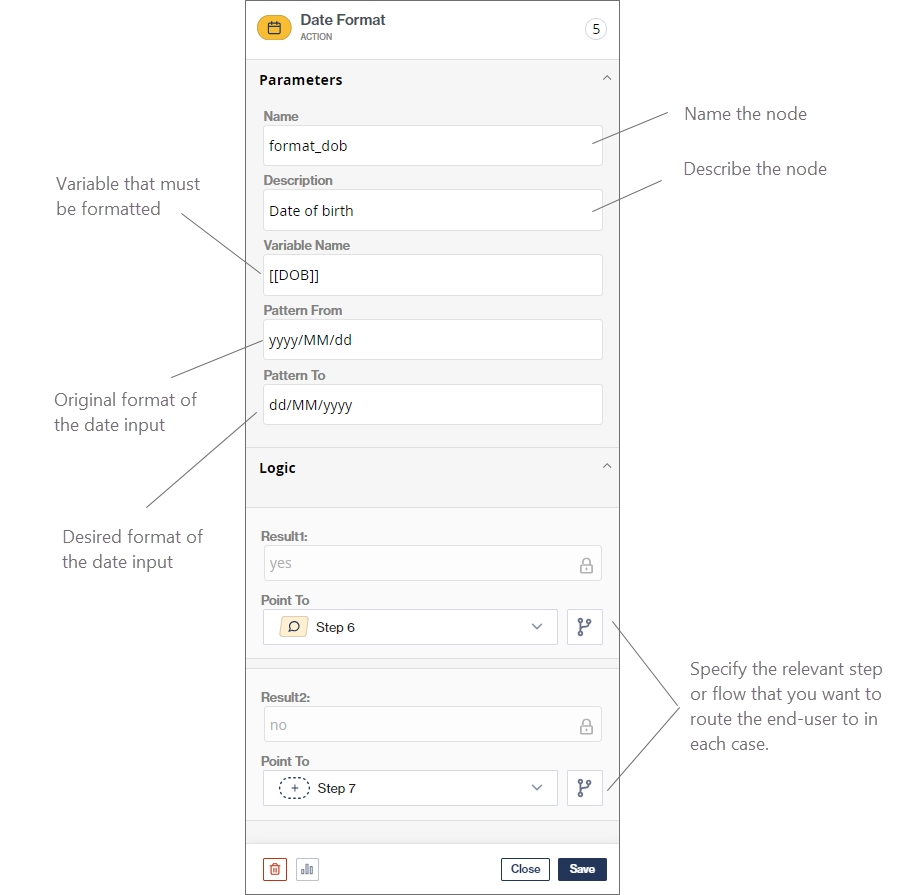Image resolution: width=906 pixels, height=895 pixels.
Task: Open flow branch selector beside Step 6
Action: point(585,627)
